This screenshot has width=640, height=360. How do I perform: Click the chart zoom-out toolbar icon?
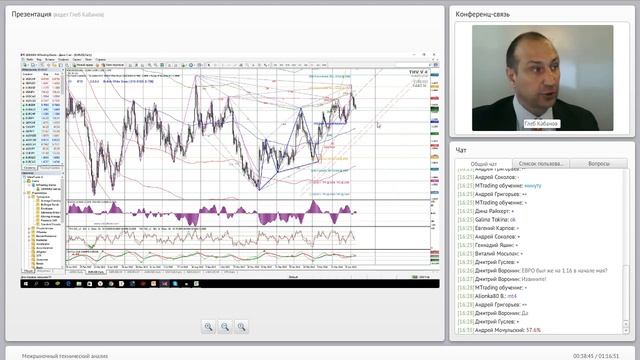pyautogui.click(x=156, y=65)
